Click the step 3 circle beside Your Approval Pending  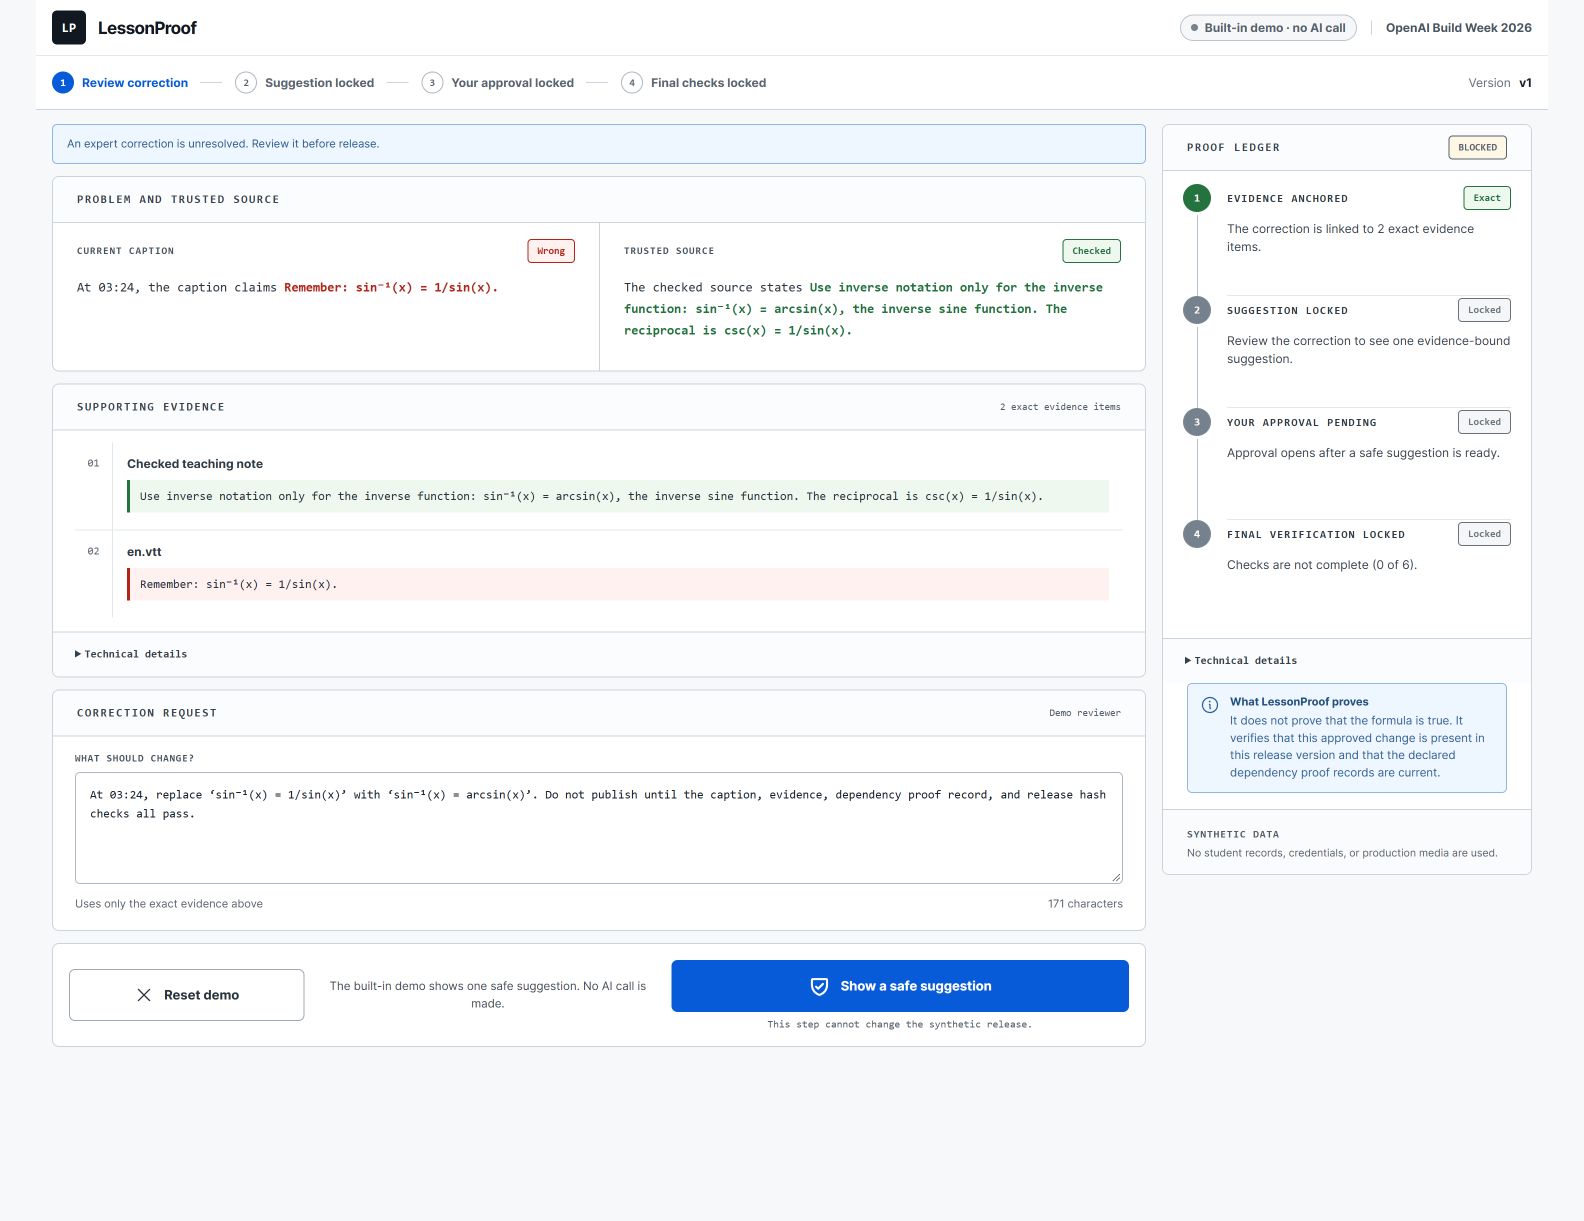(x=1197, y=422)
